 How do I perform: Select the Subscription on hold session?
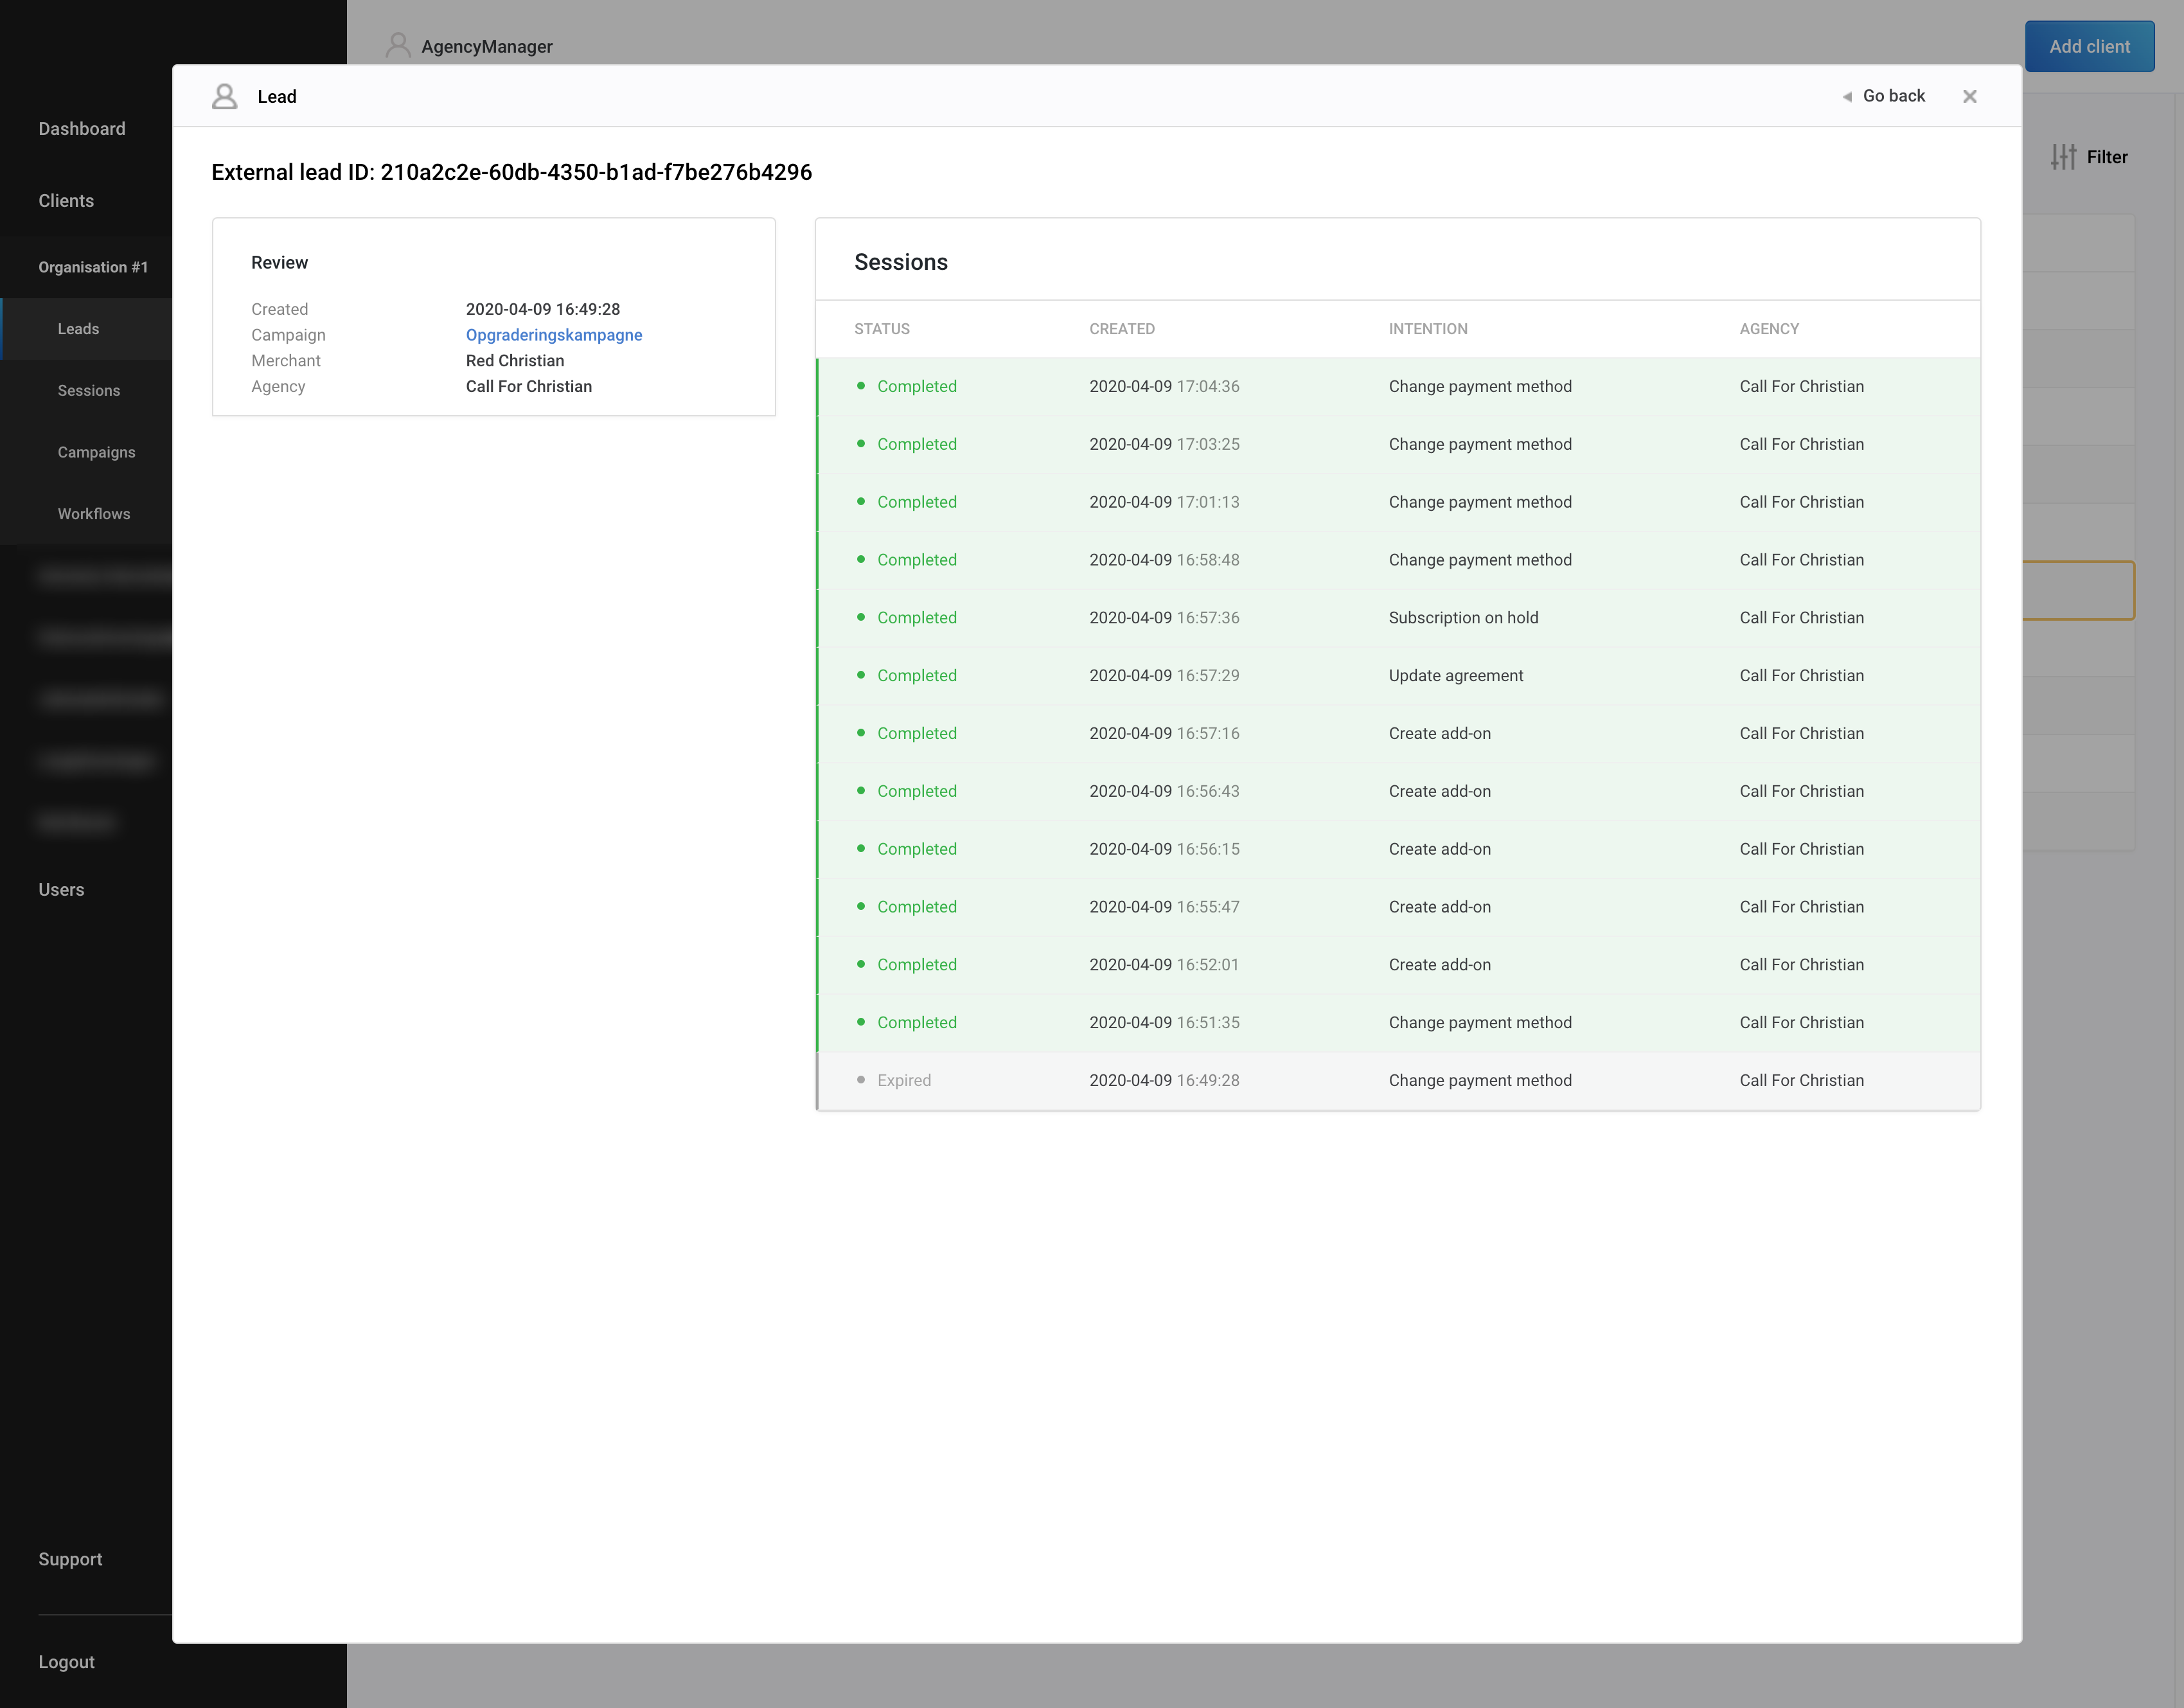click(1398, 618)
